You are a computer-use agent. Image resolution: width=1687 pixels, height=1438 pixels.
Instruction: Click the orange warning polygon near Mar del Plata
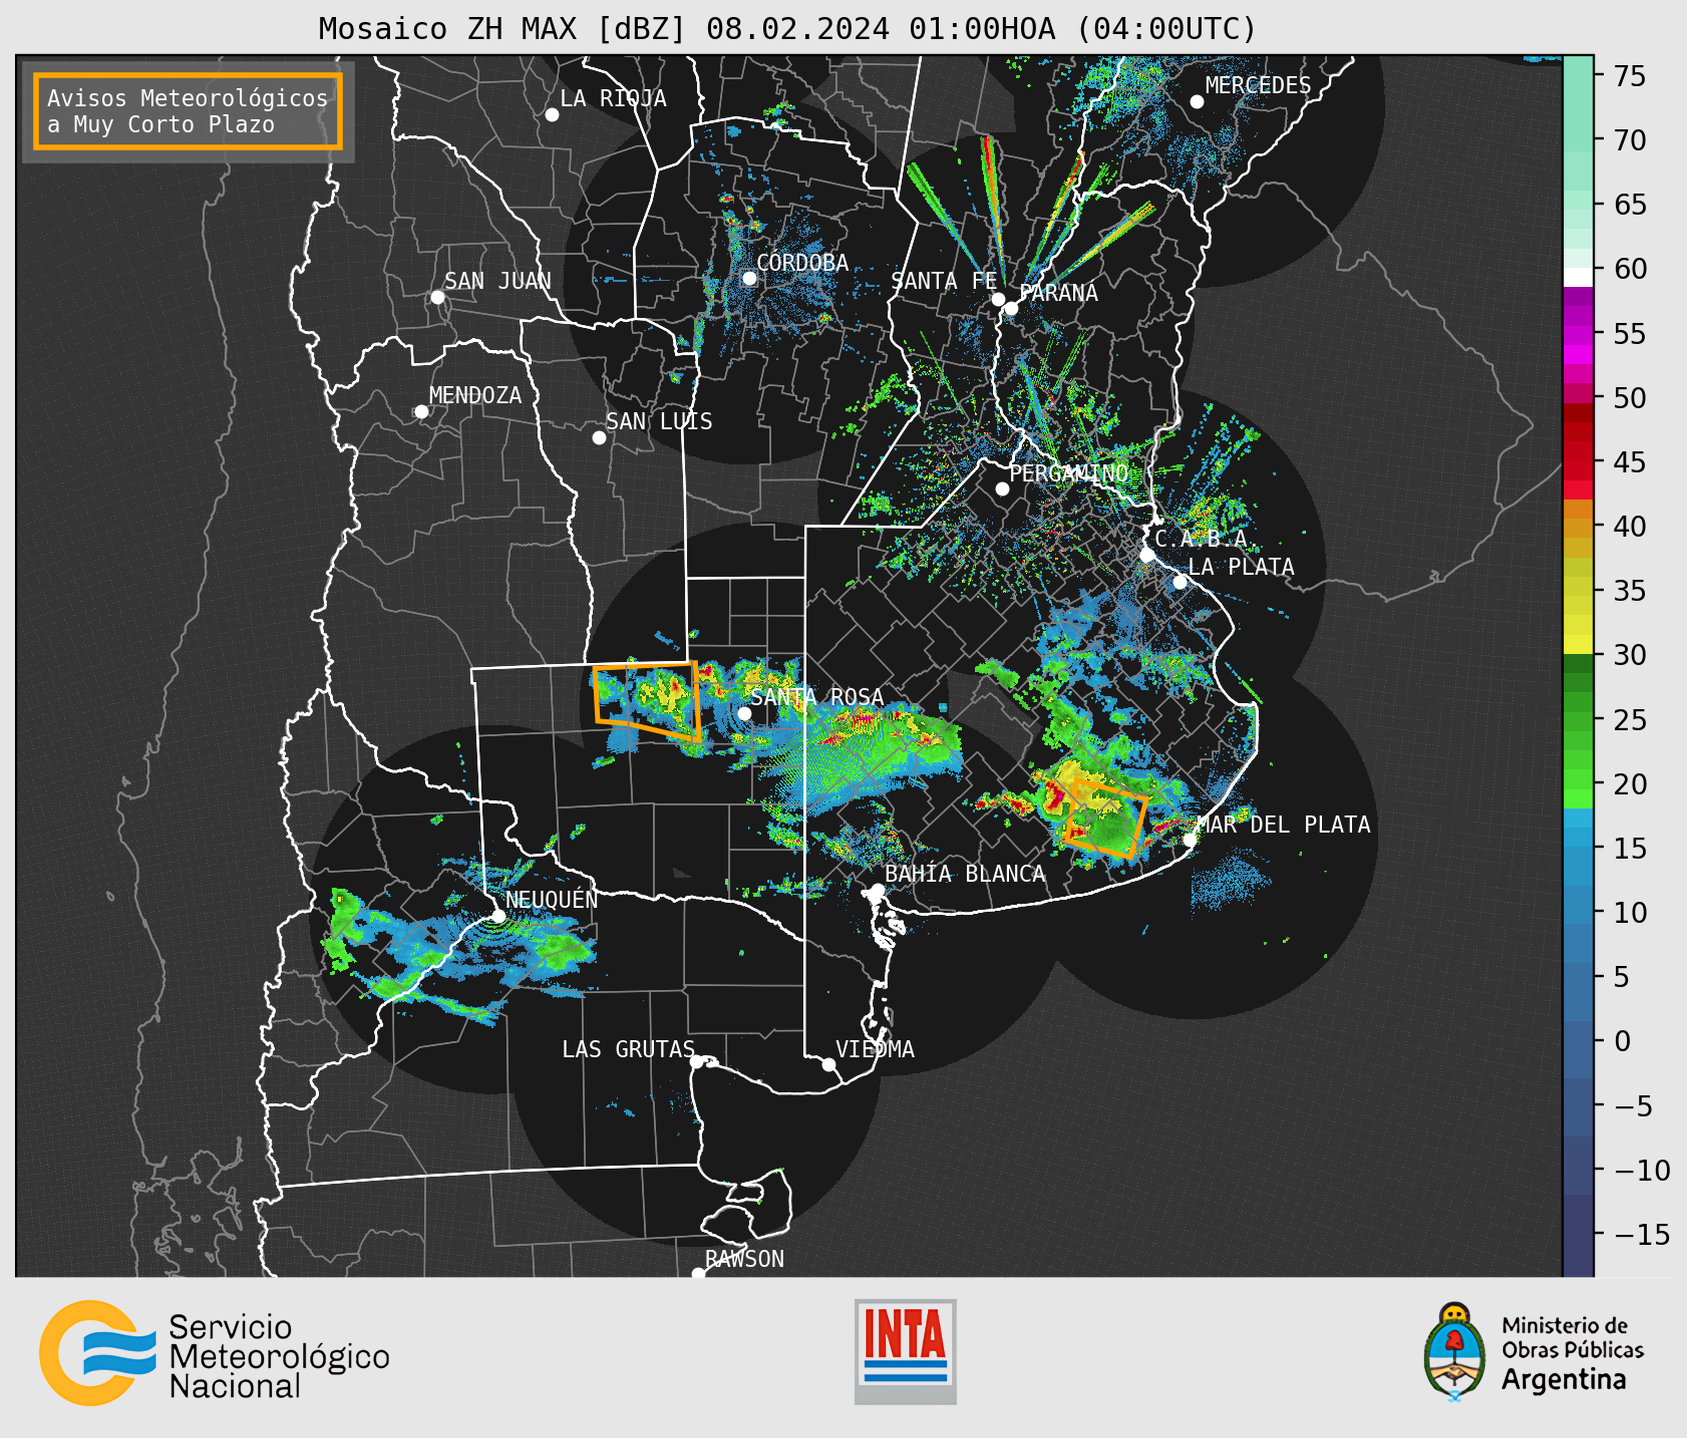(1105, 819)
